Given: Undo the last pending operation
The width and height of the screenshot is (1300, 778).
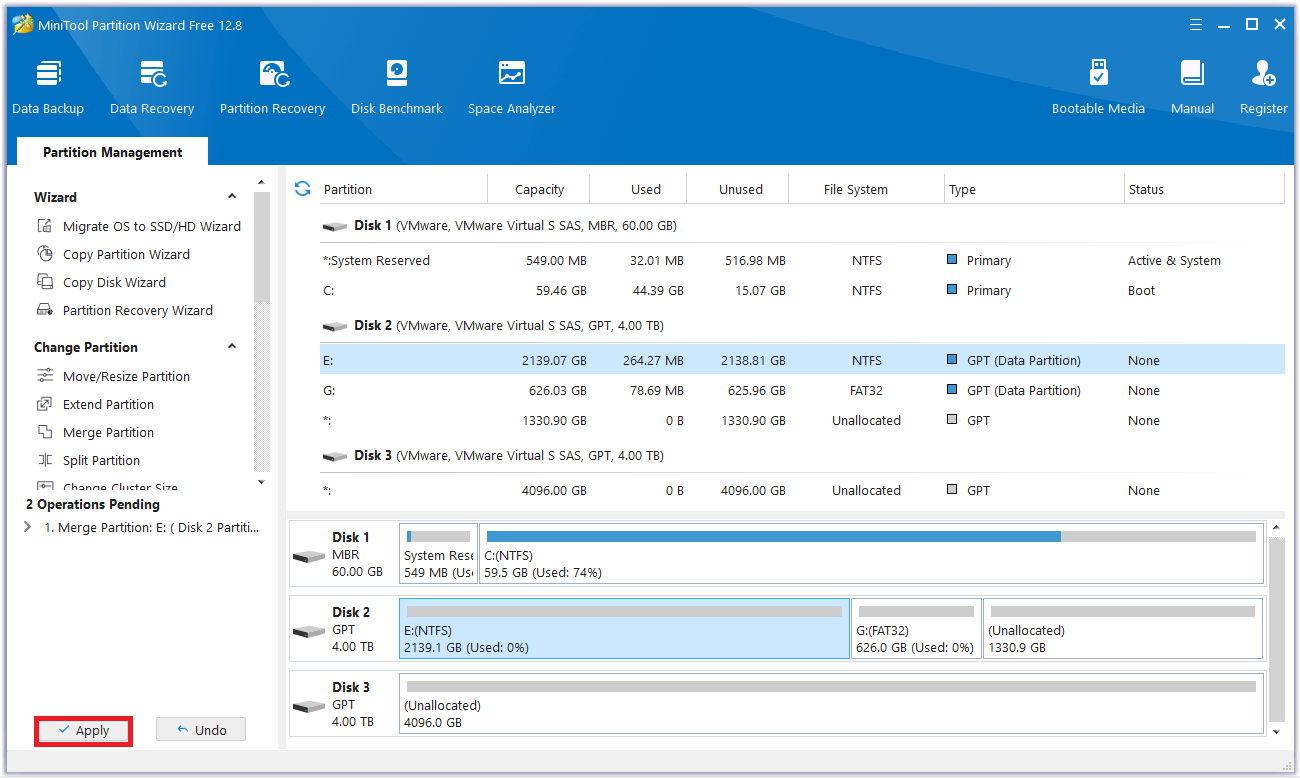Looking at the screenshot, I should click(x=201, y=730).
